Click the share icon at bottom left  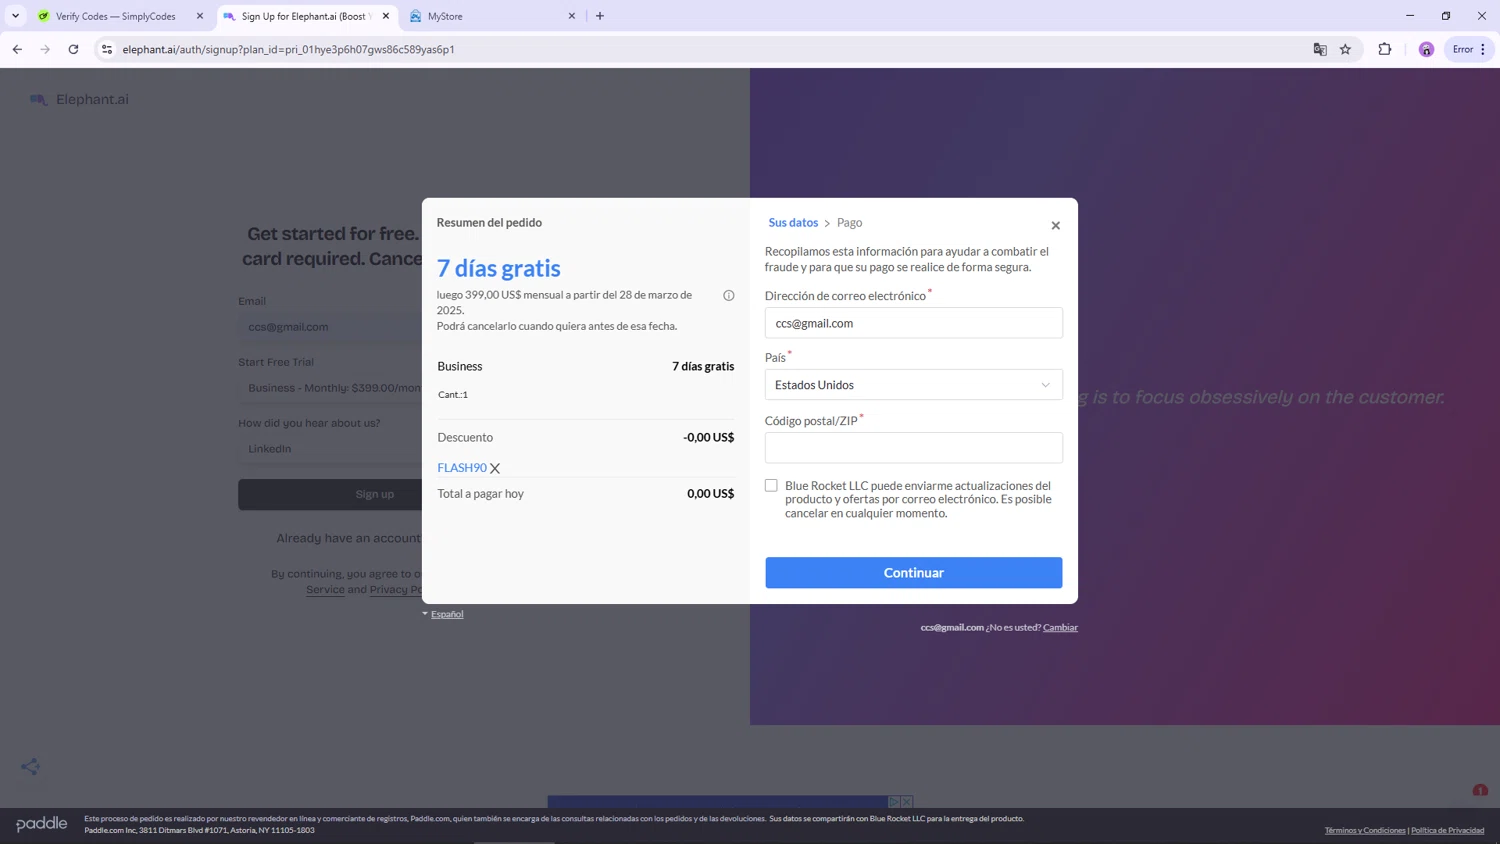coord(30,767)
